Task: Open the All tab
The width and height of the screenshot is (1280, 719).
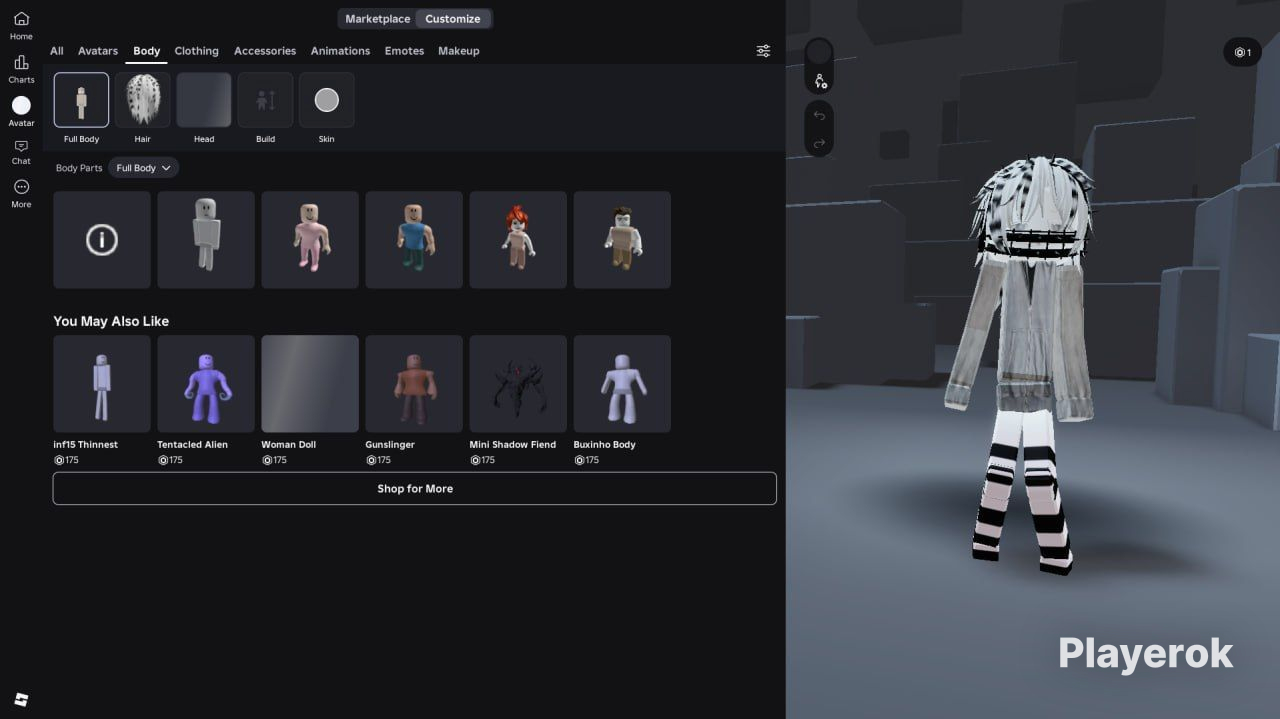Action: (57, 51)
